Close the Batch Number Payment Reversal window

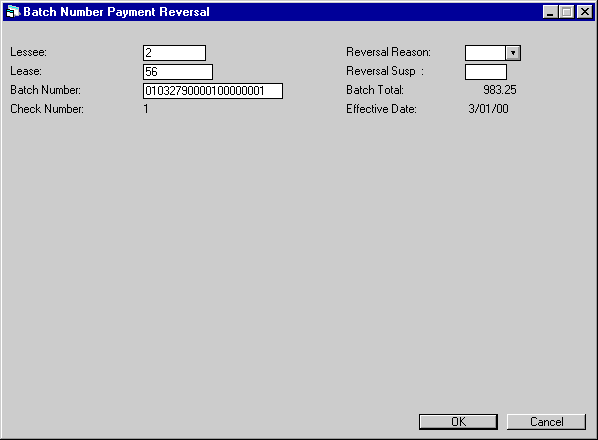click(x=585, y=12)
